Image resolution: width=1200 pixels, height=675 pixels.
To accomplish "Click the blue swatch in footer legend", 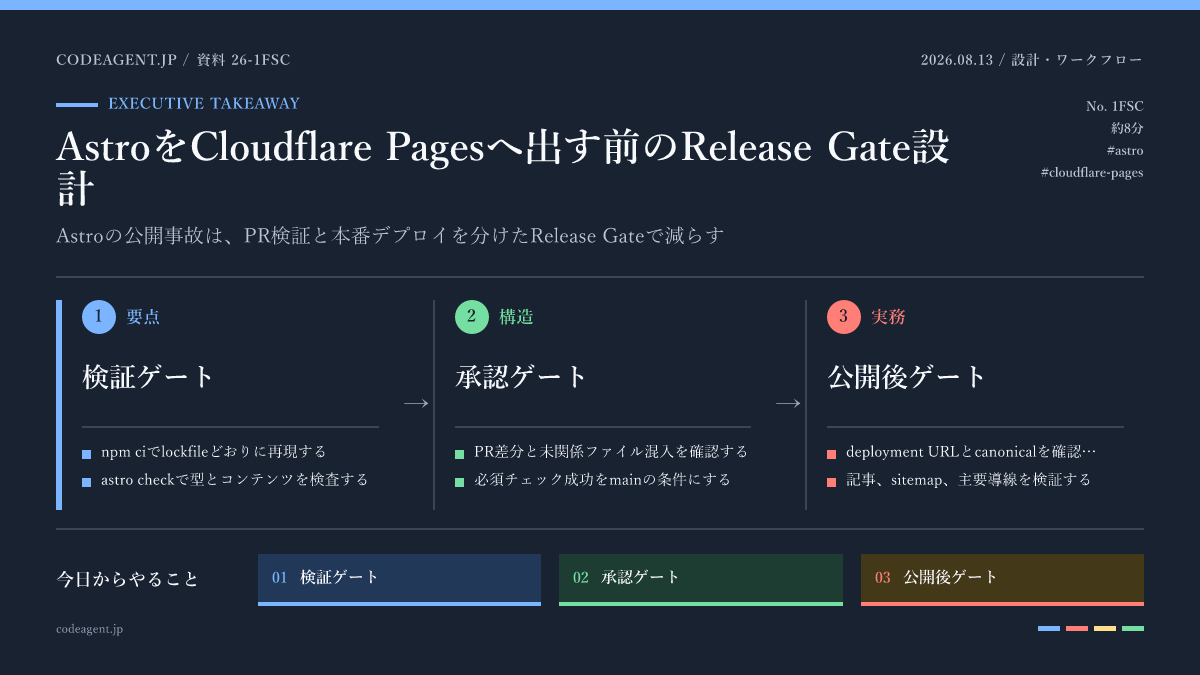I will point(1049,629).
